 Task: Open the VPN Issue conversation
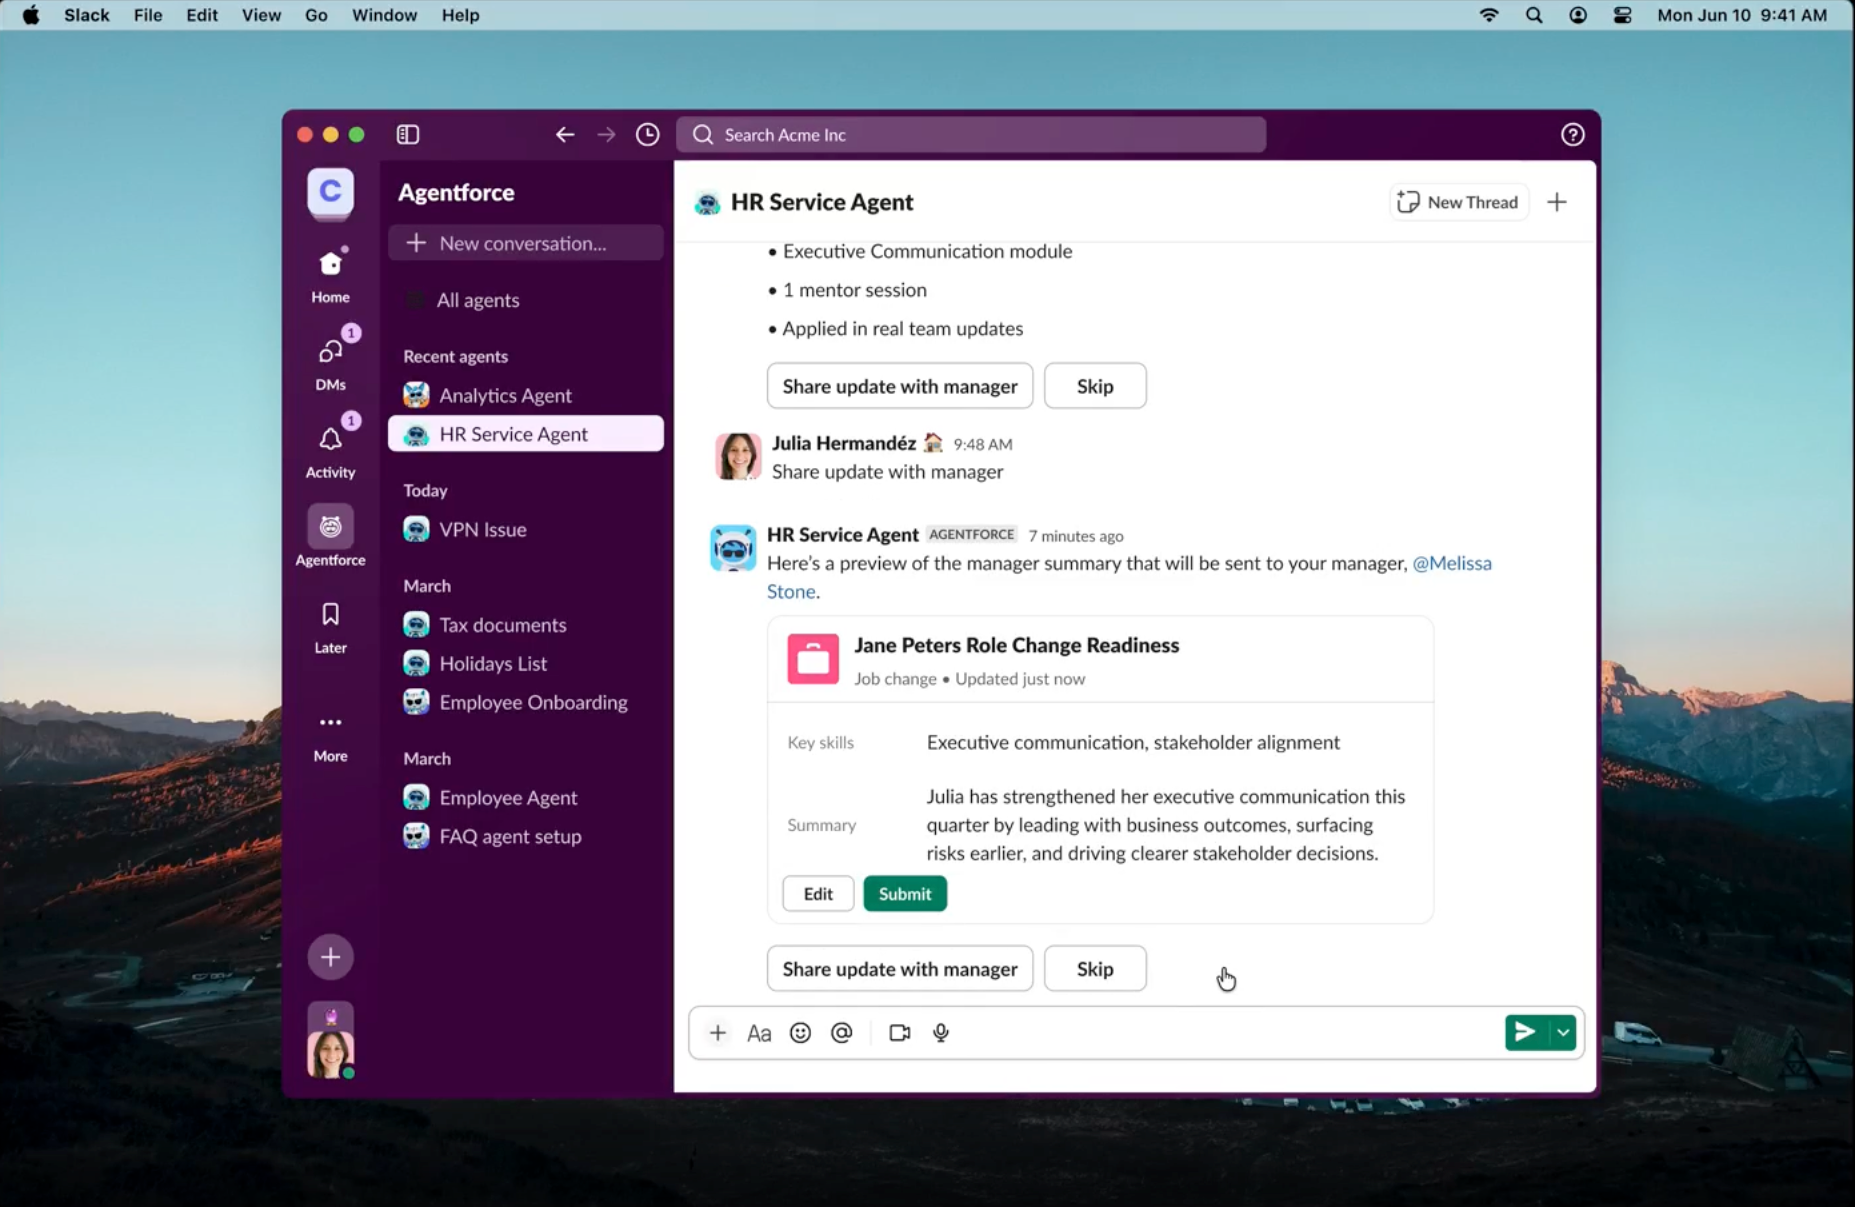525,529
